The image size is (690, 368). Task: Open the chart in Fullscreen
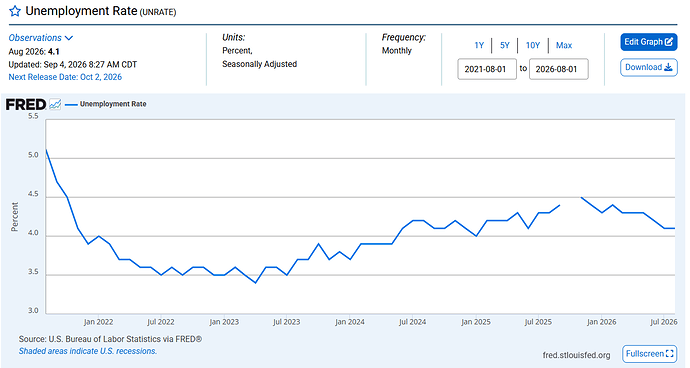(x=649, y=353)
